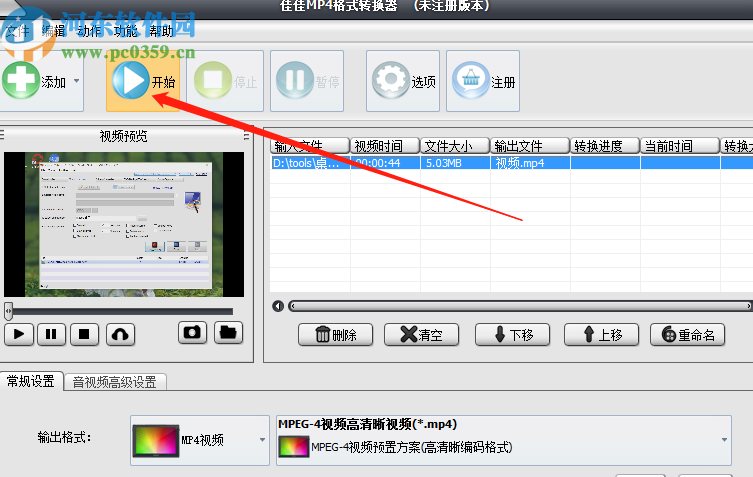The height and width of the screenshot is (477, 753).
Task: Click the 输出文件 column header
Action: pyautogui.click(x=530, y=146)
